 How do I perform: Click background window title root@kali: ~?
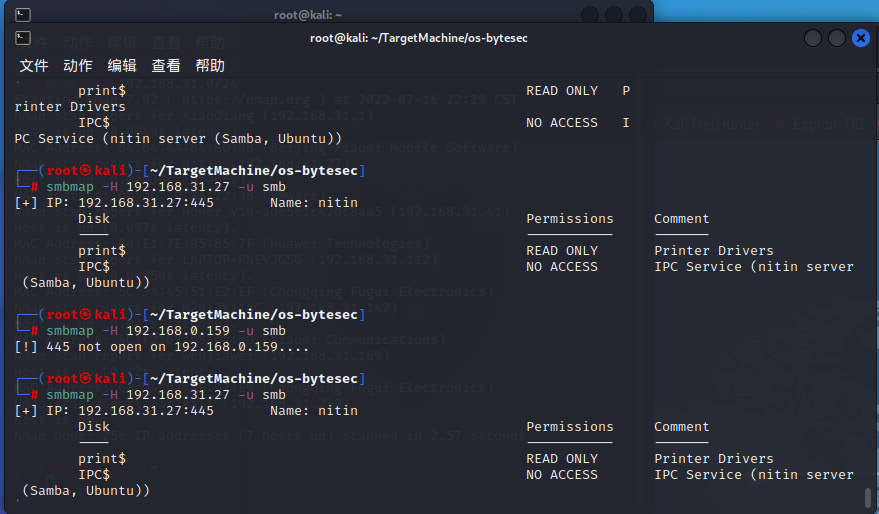tap(308, 15)
